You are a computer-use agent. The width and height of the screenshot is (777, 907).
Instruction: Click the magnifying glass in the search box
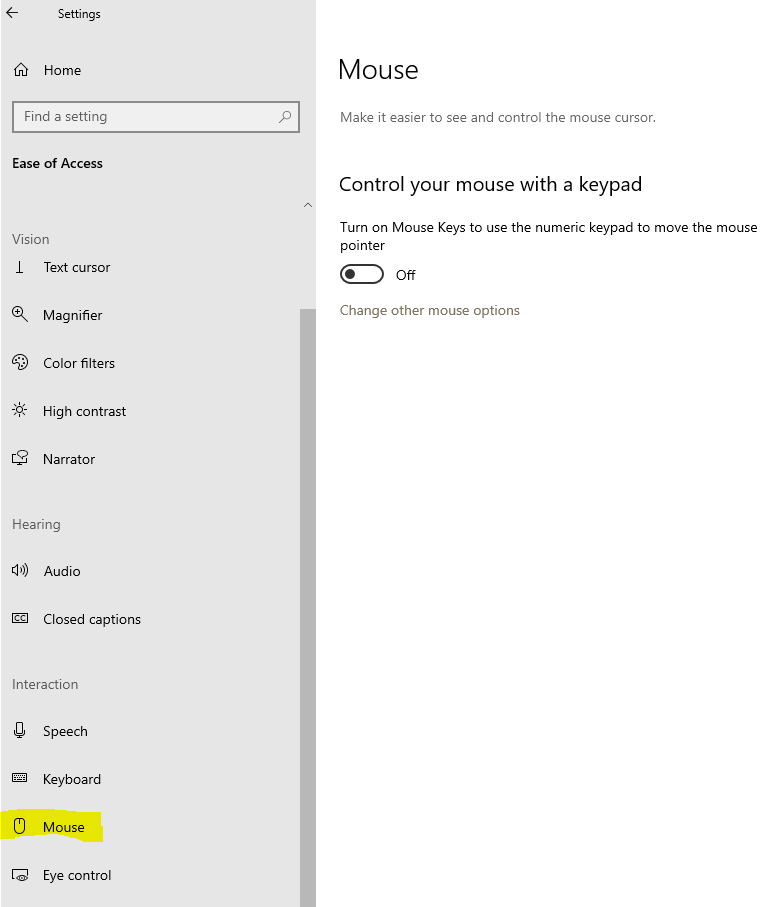pyautogui.click(x=283, y=117)
